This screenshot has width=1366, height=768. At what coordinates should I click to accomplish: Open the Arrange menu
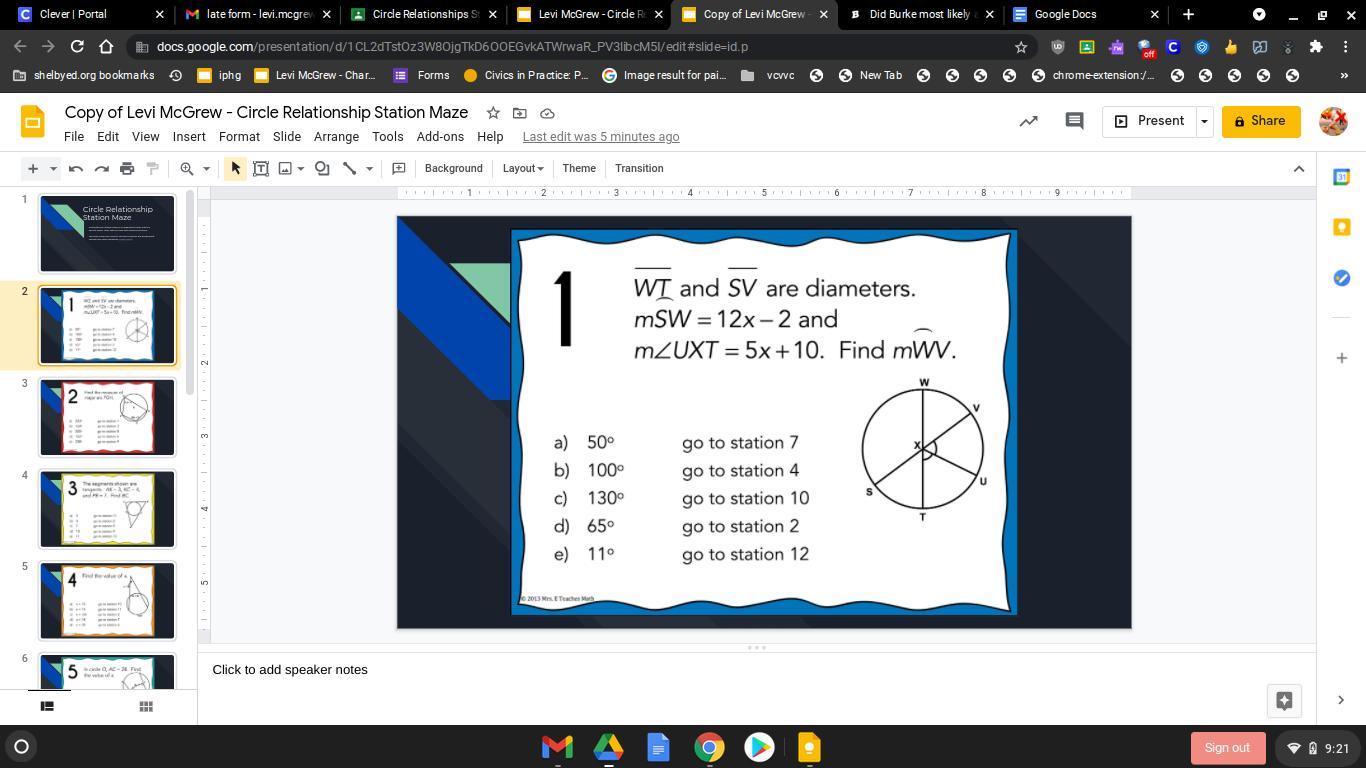point(336,137)
